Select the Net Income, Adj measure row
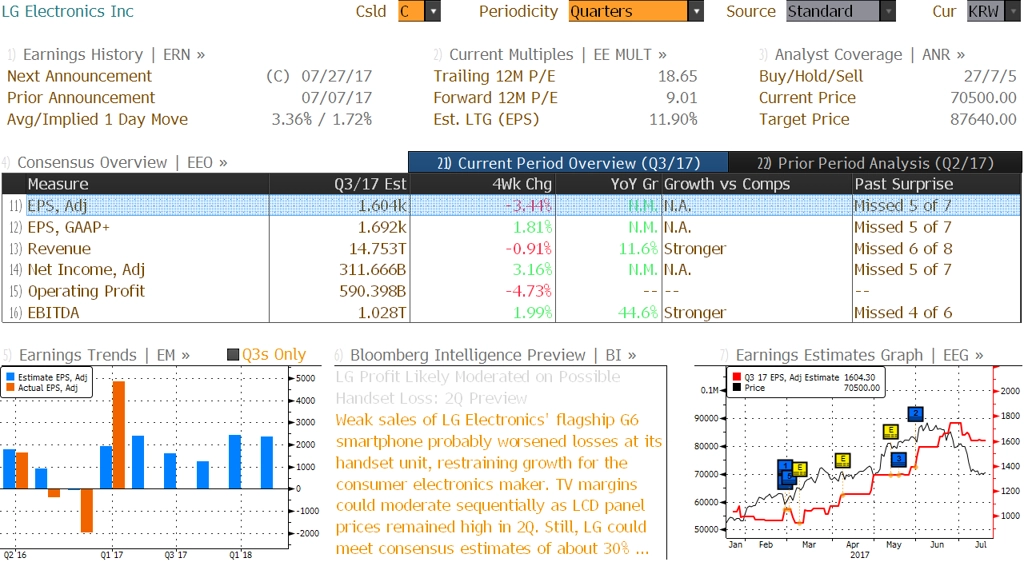1024x562 pixels. (511, 270)
